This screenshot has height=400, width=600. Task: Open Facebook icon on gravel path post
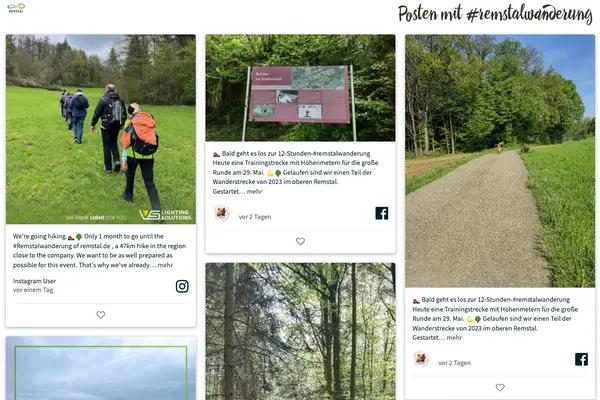tap(581, 359)
